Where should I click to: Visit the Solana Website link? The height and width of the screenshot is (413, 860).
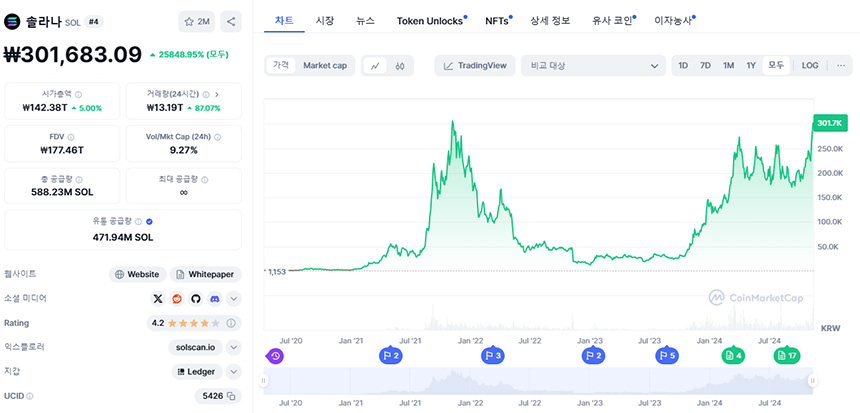click(x=138, y=274)
